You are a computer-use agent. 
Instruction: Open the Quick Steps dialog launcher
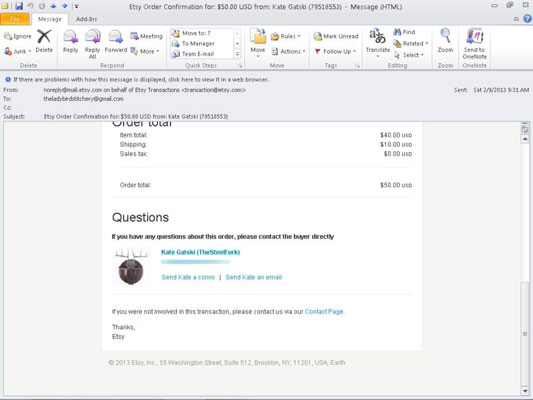point(240,66)
